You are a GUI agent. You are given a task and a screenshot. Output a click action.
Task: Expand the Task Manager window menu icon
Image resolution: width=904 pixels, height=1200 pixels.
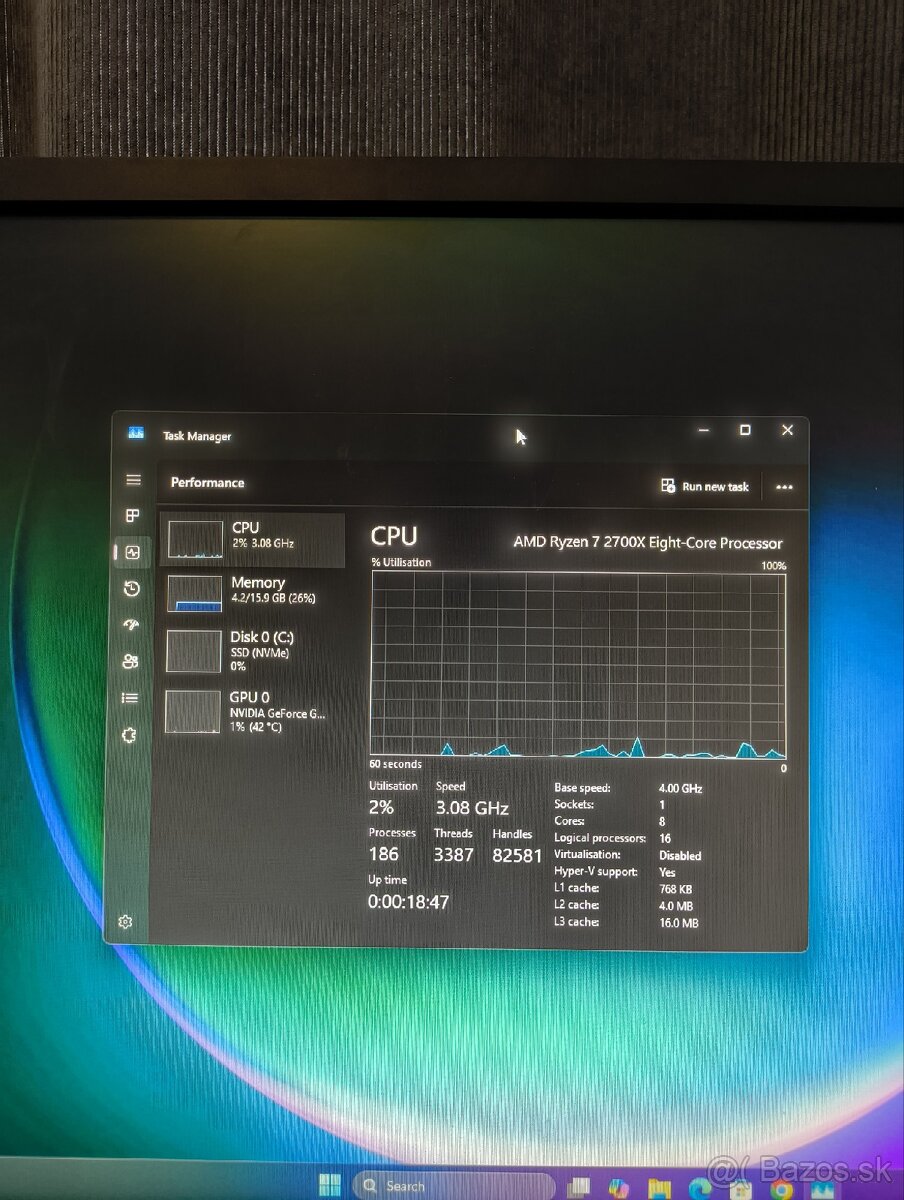point(135,435)
